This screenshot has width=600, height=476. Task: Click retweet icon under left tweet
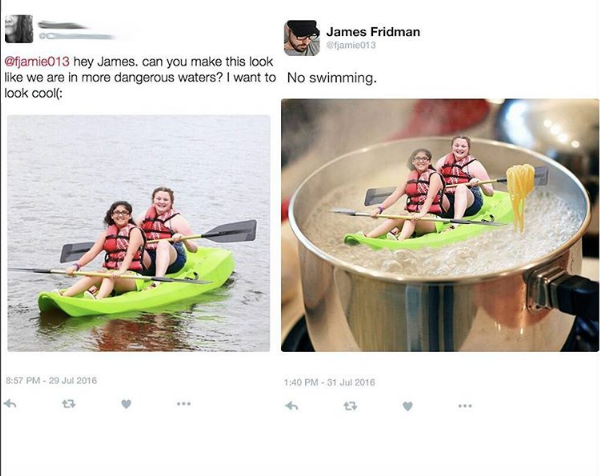(69, 403)
